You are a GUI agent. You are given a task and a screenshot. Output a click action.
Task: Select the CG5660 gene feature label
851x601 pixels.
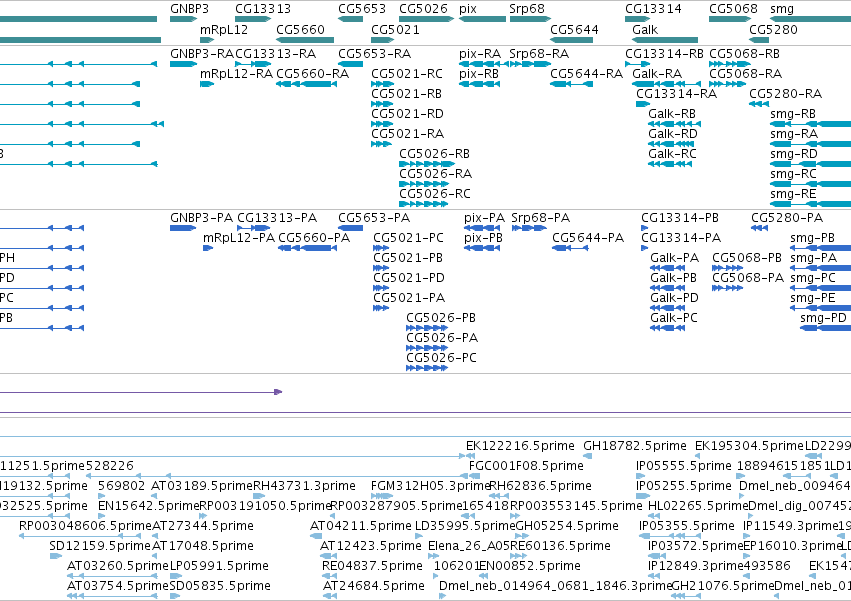point(300,29)
